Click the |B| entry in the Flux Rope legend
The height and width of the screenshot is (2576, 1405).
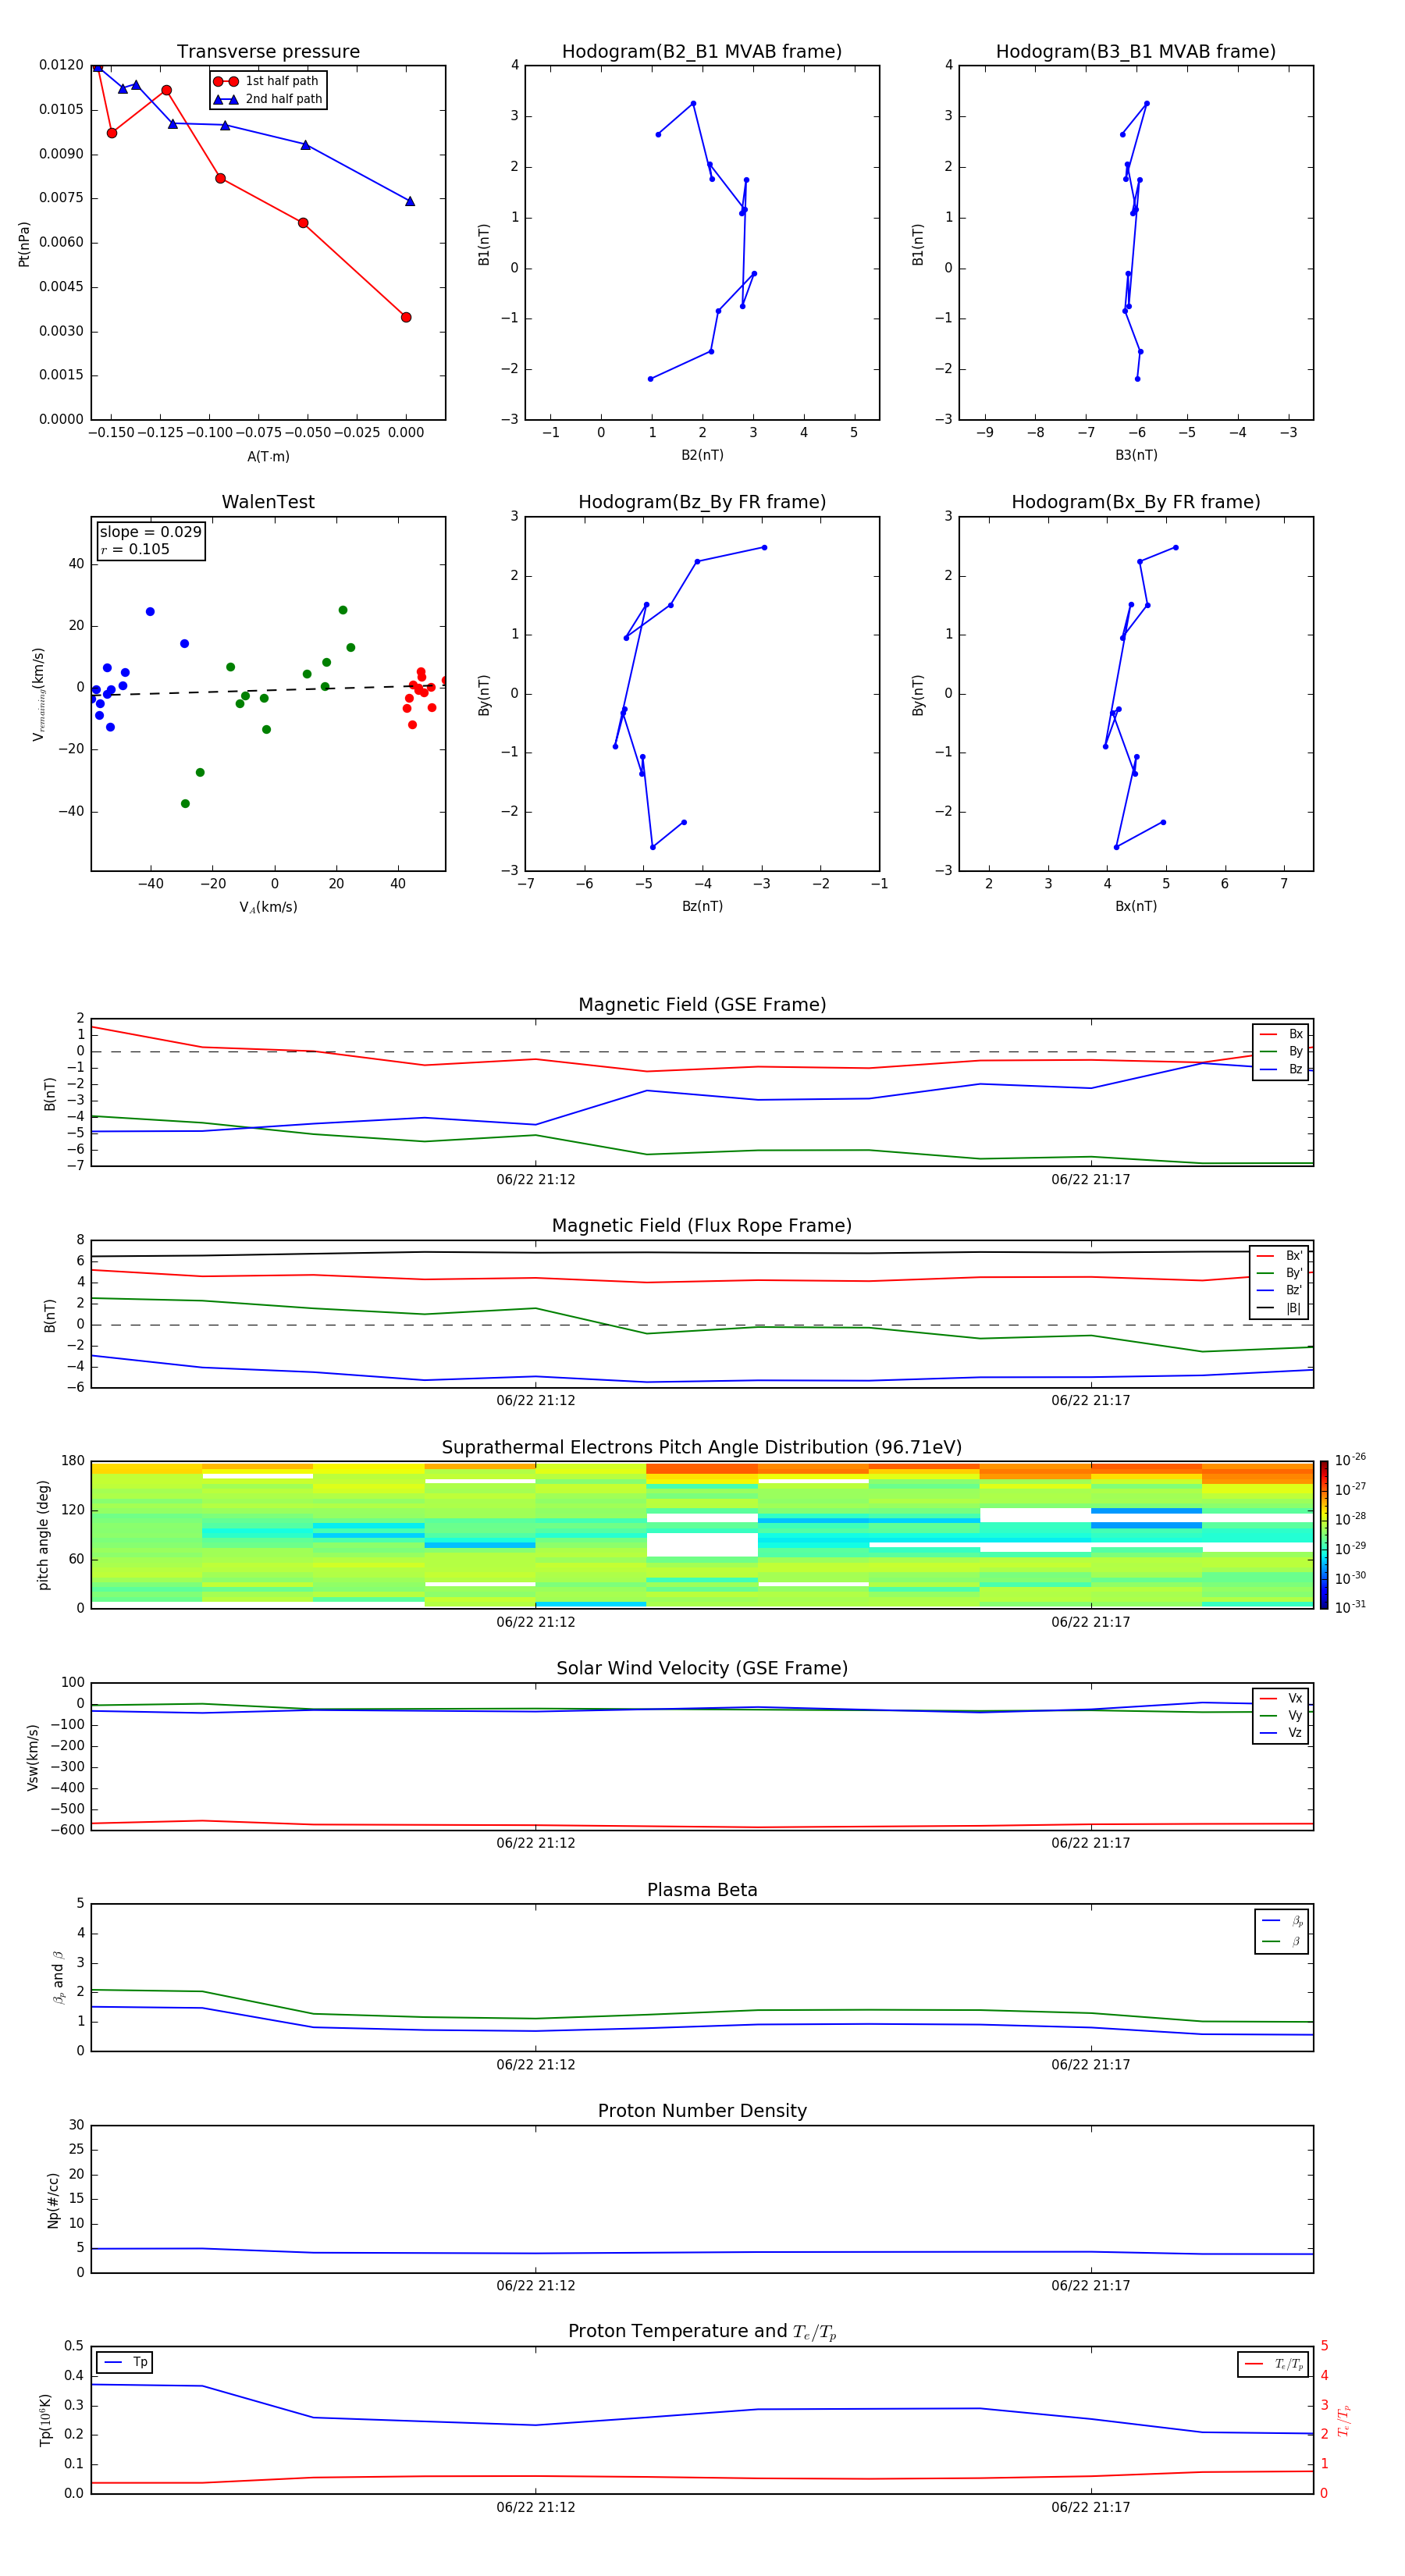[x=1279, y=1308]
